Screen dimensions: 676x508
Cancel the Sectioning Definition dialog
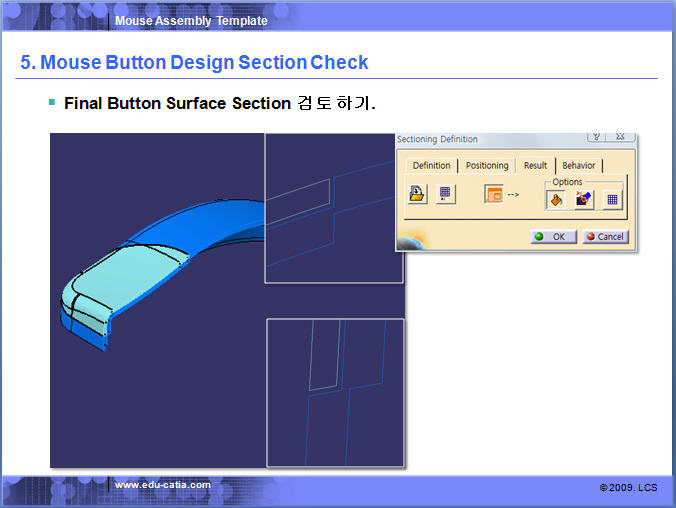[604, 237]
